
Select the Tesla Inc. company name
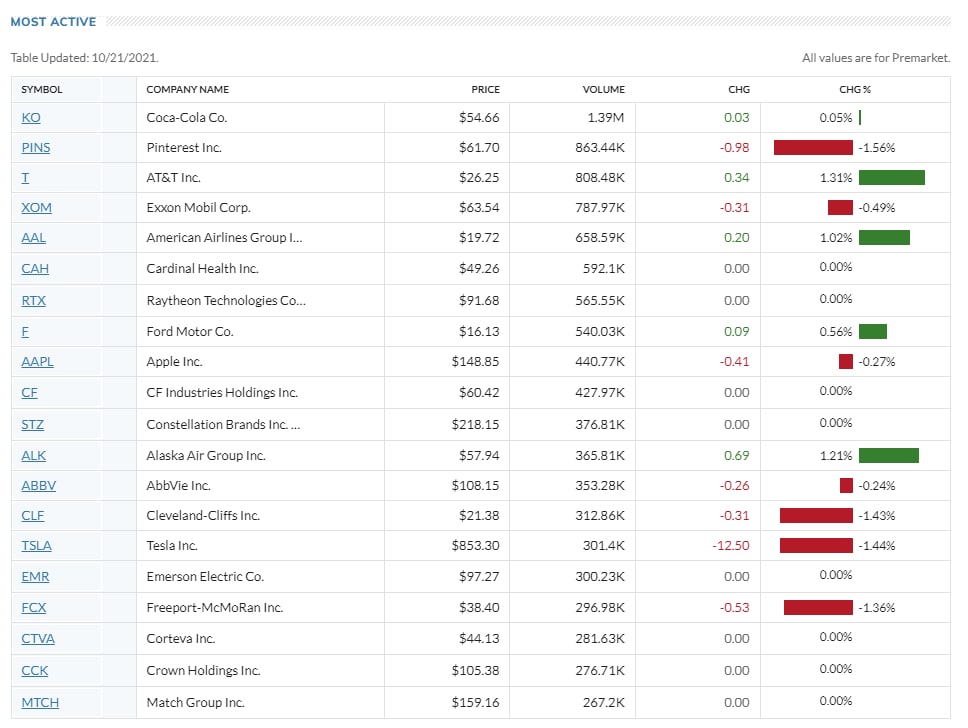172,546
